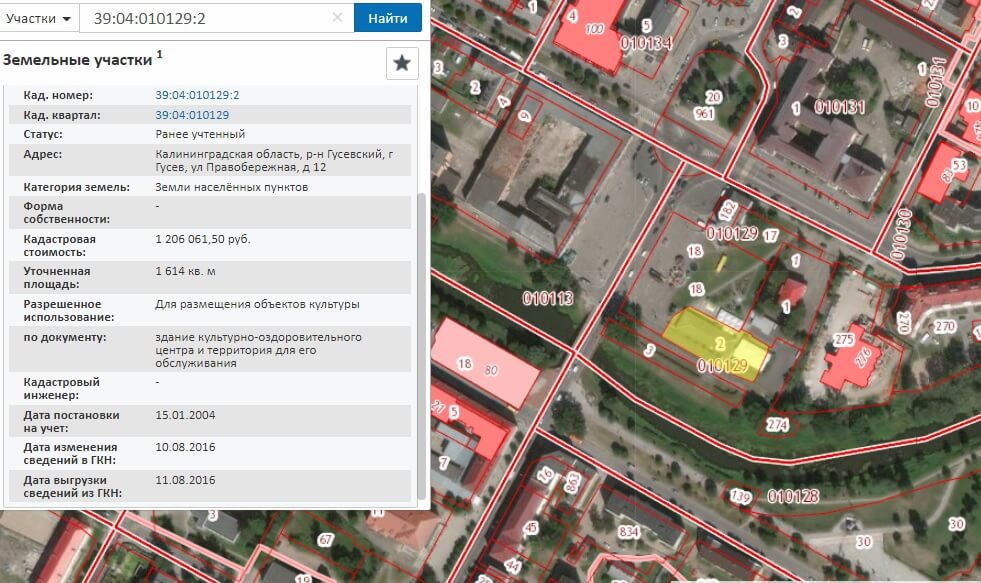The image size is (981, 583).
Task: Click the document-use text about культурно-оздоровительного центра
Action: pyautogui.click(x=258, y=350)
